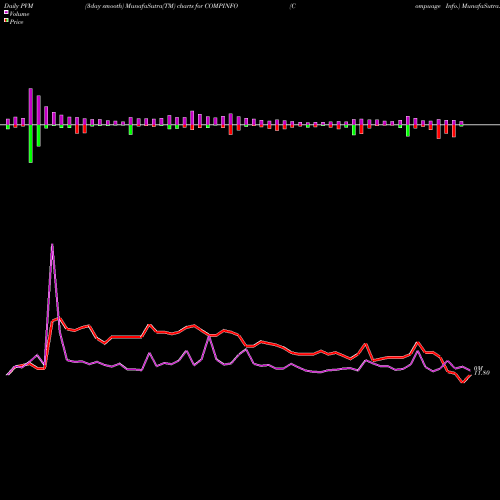
Task: Click the "11.80" price end label
Action: coord(482,373)
